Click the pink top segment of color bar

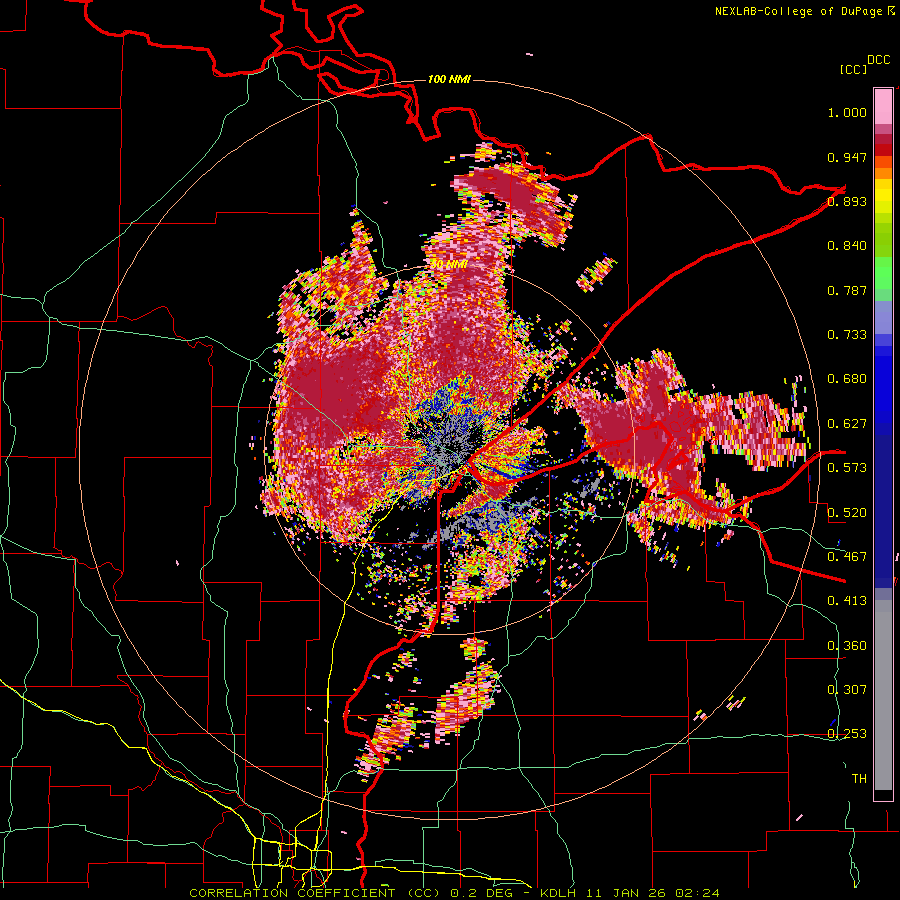[883, 107]
